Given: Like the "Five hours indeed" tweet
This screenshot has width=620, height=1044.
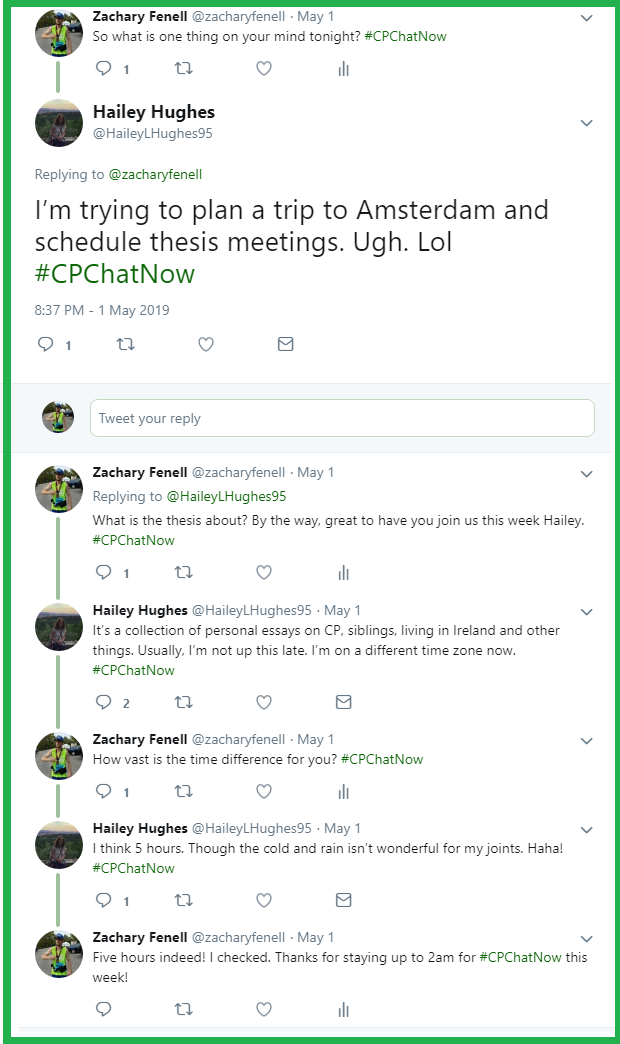Looking at the screenshot, I should coord(263,1010).
